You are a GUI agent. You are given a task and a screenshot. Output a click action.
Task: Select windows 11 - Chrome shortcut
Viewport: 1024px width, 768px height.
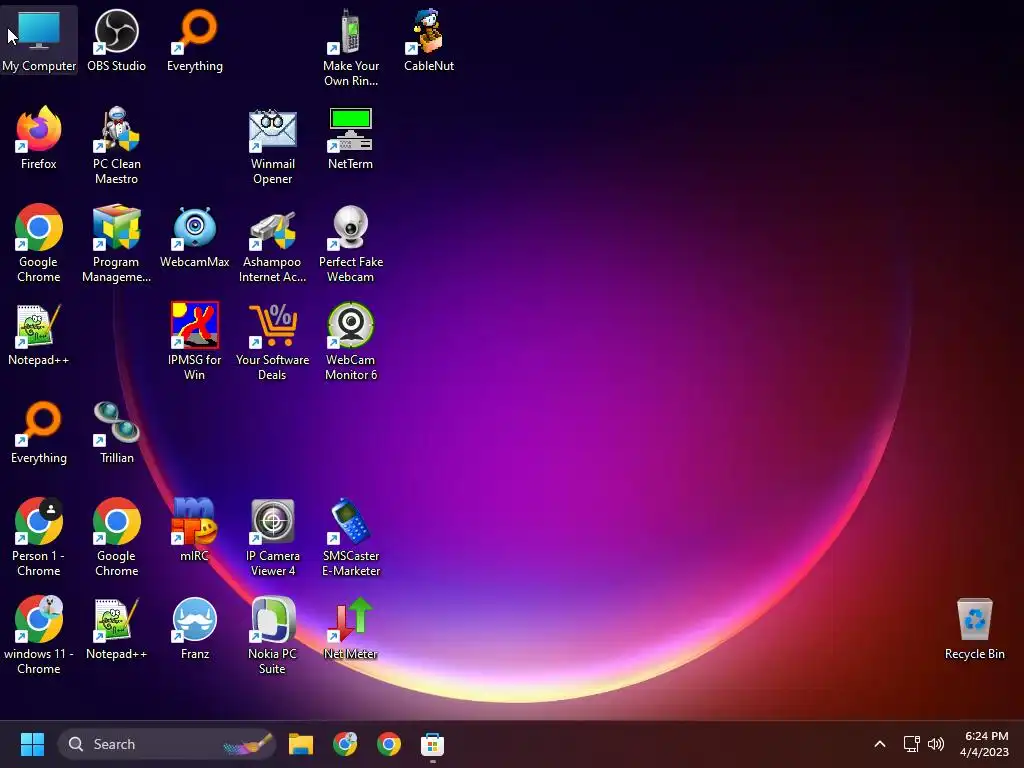39,635
